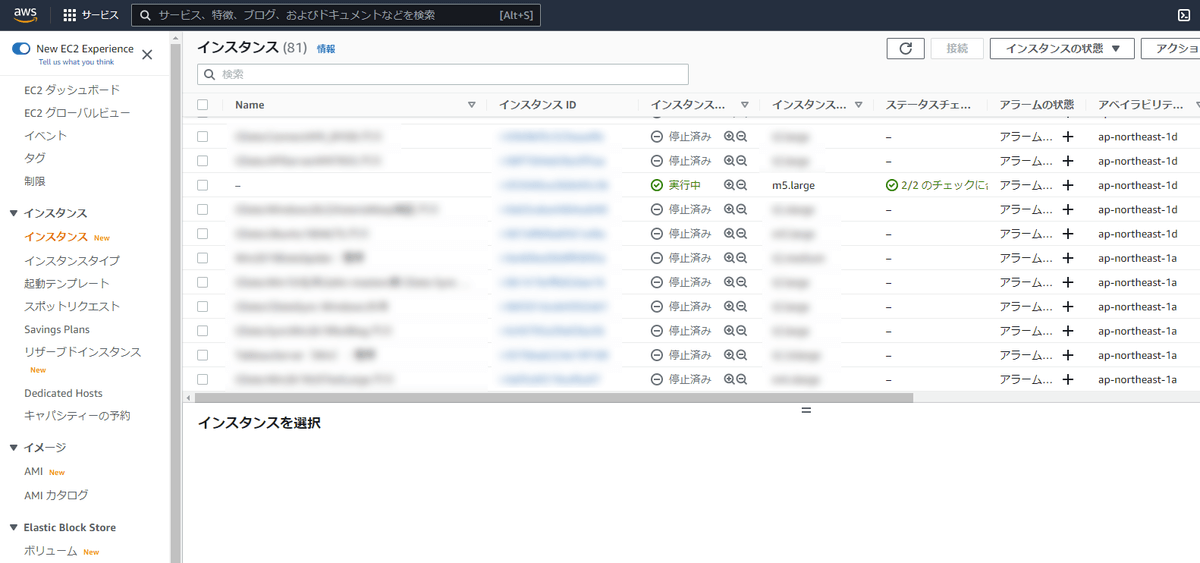1200x563 pixels.
Task: Zoom in icon on the 実行中 row
Action: pyautogui.click(x=730, y=185)
